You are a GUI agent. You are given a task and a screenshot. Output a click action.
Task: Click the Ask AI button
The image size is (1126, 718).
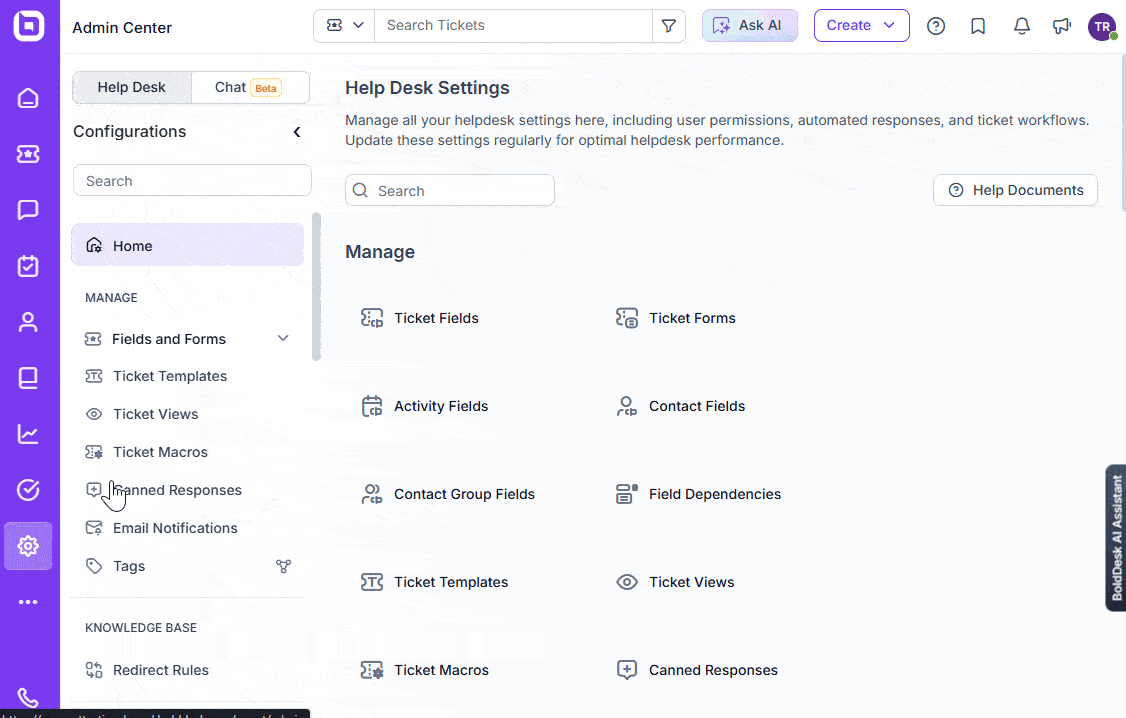tap(750, 25)
